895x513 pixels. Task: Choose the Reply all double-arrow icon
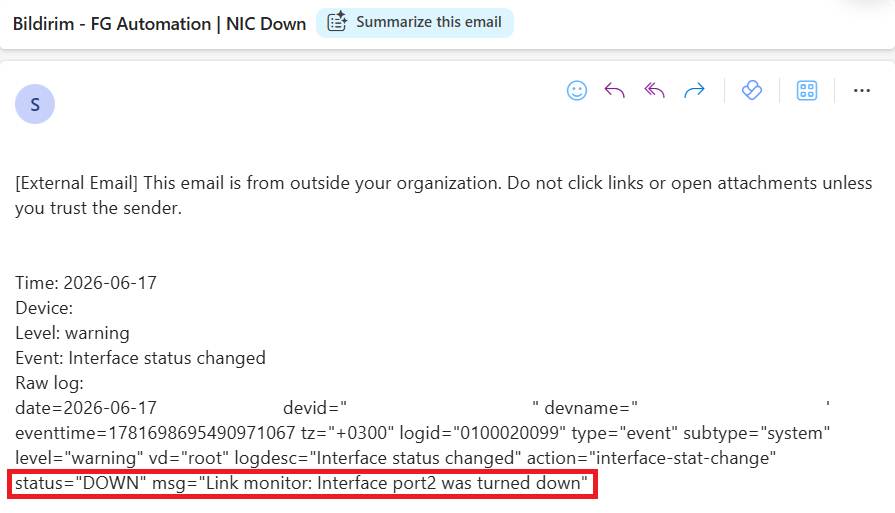click(655, 90)
